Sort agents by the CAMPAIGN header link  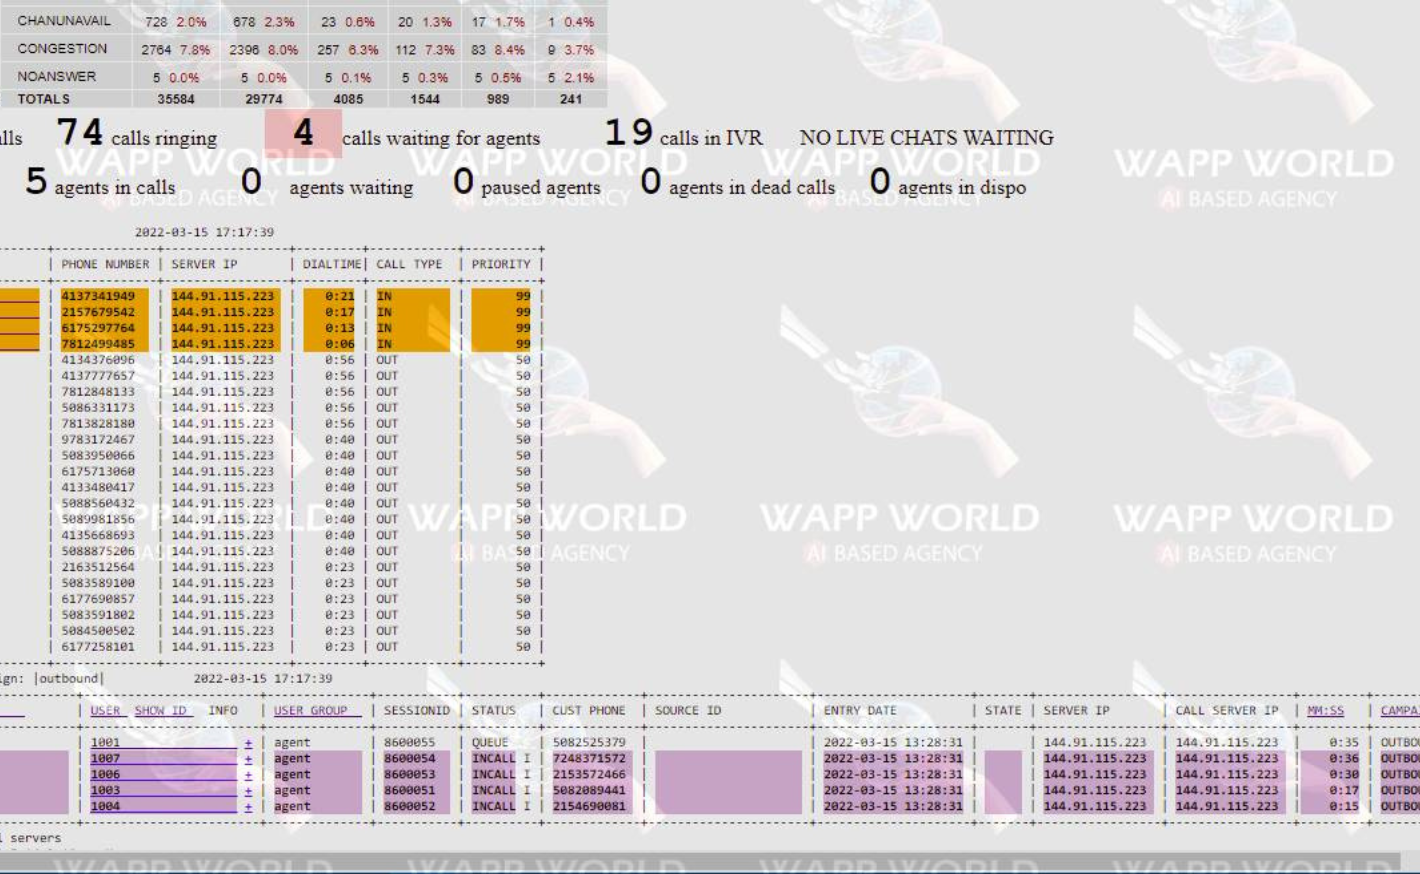[1399, 711]
